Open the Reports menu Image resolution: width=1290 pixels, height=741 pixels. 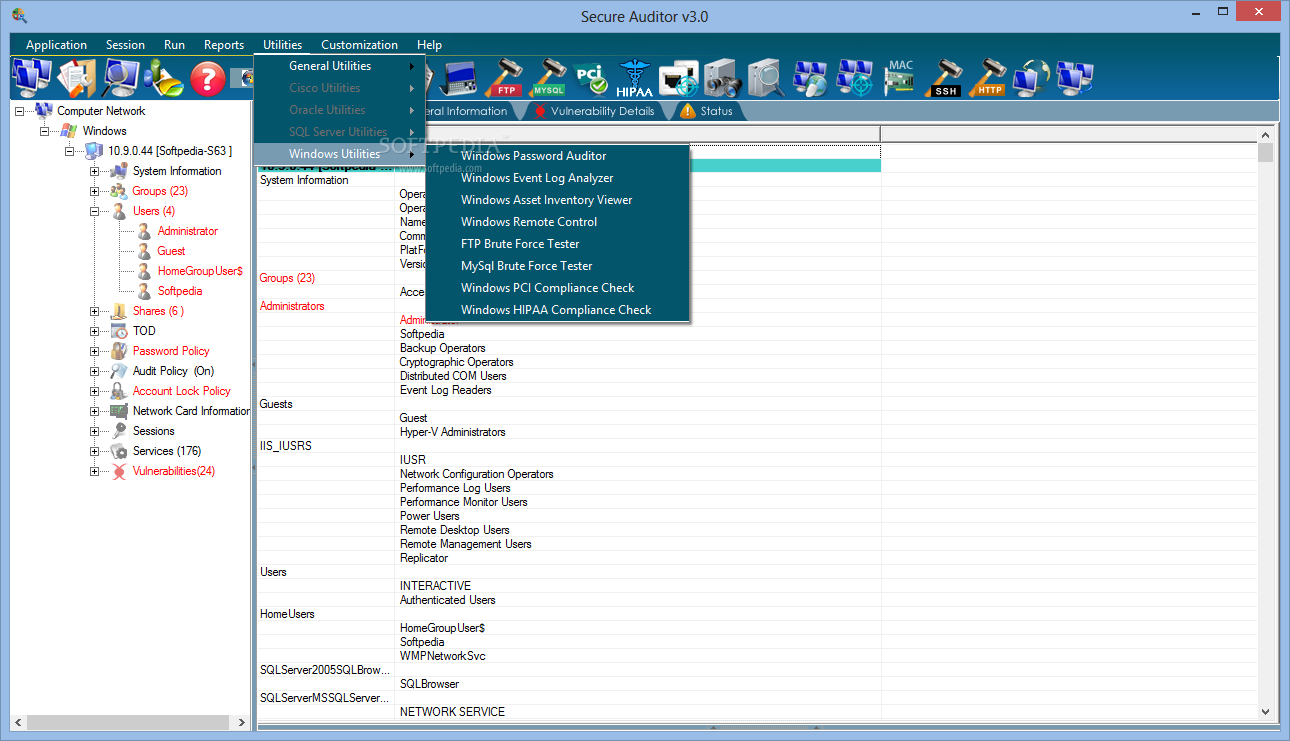coord(224,45)
